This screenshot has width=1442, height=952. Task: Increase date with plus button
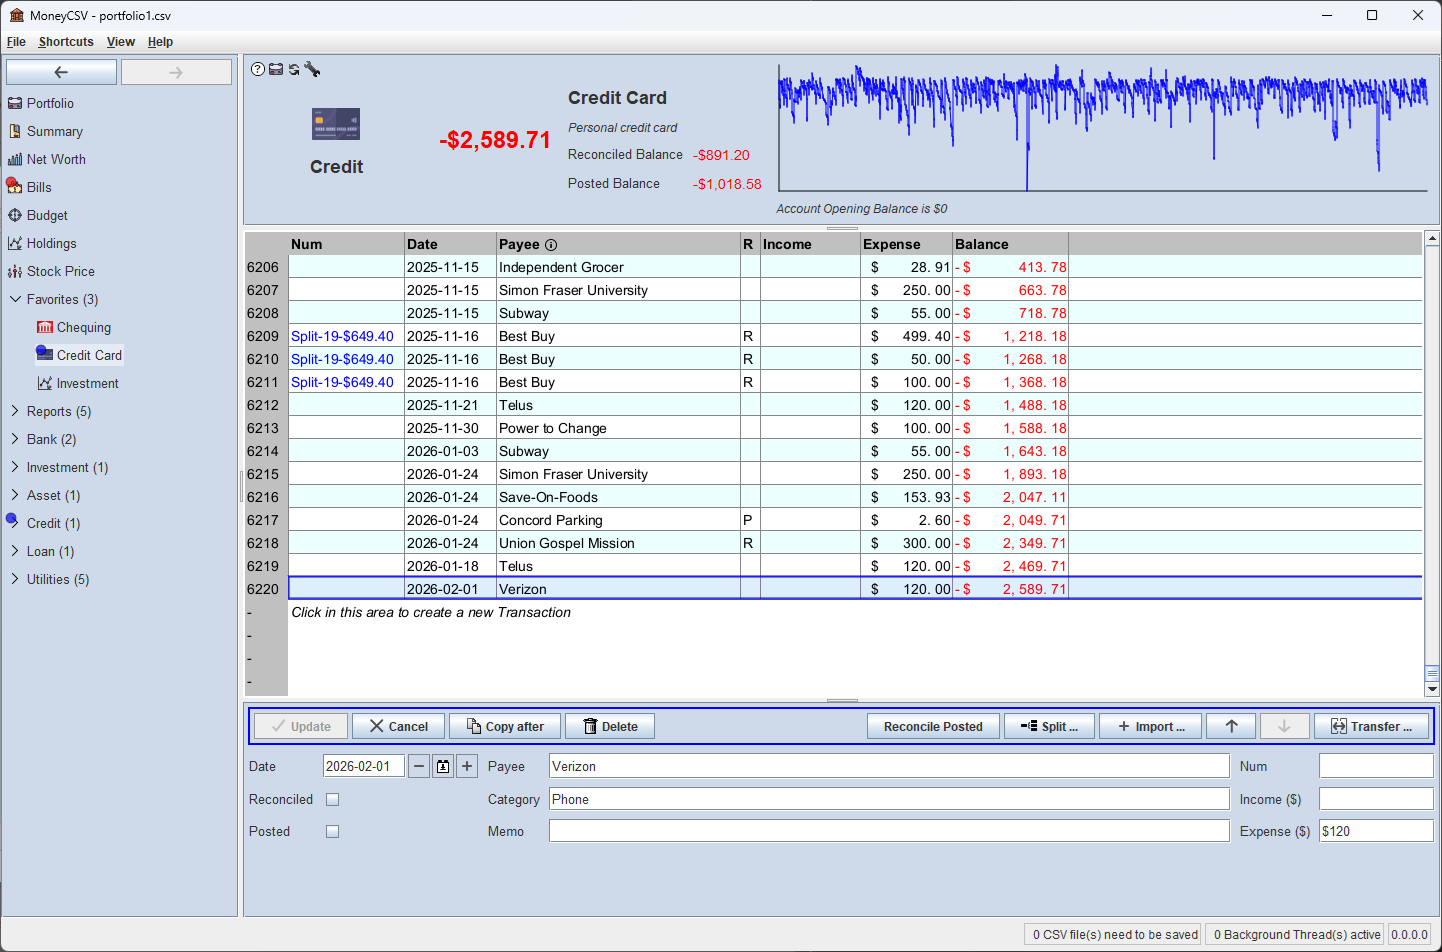click(467, 767)
